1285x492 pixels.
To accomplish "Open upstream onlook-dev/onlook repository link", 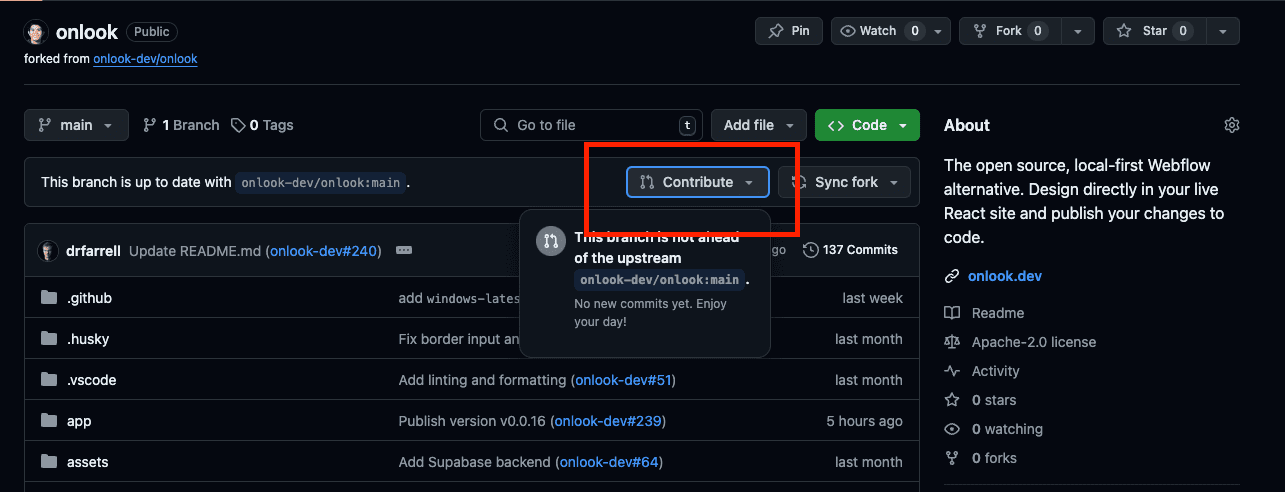I will point(145,59).
